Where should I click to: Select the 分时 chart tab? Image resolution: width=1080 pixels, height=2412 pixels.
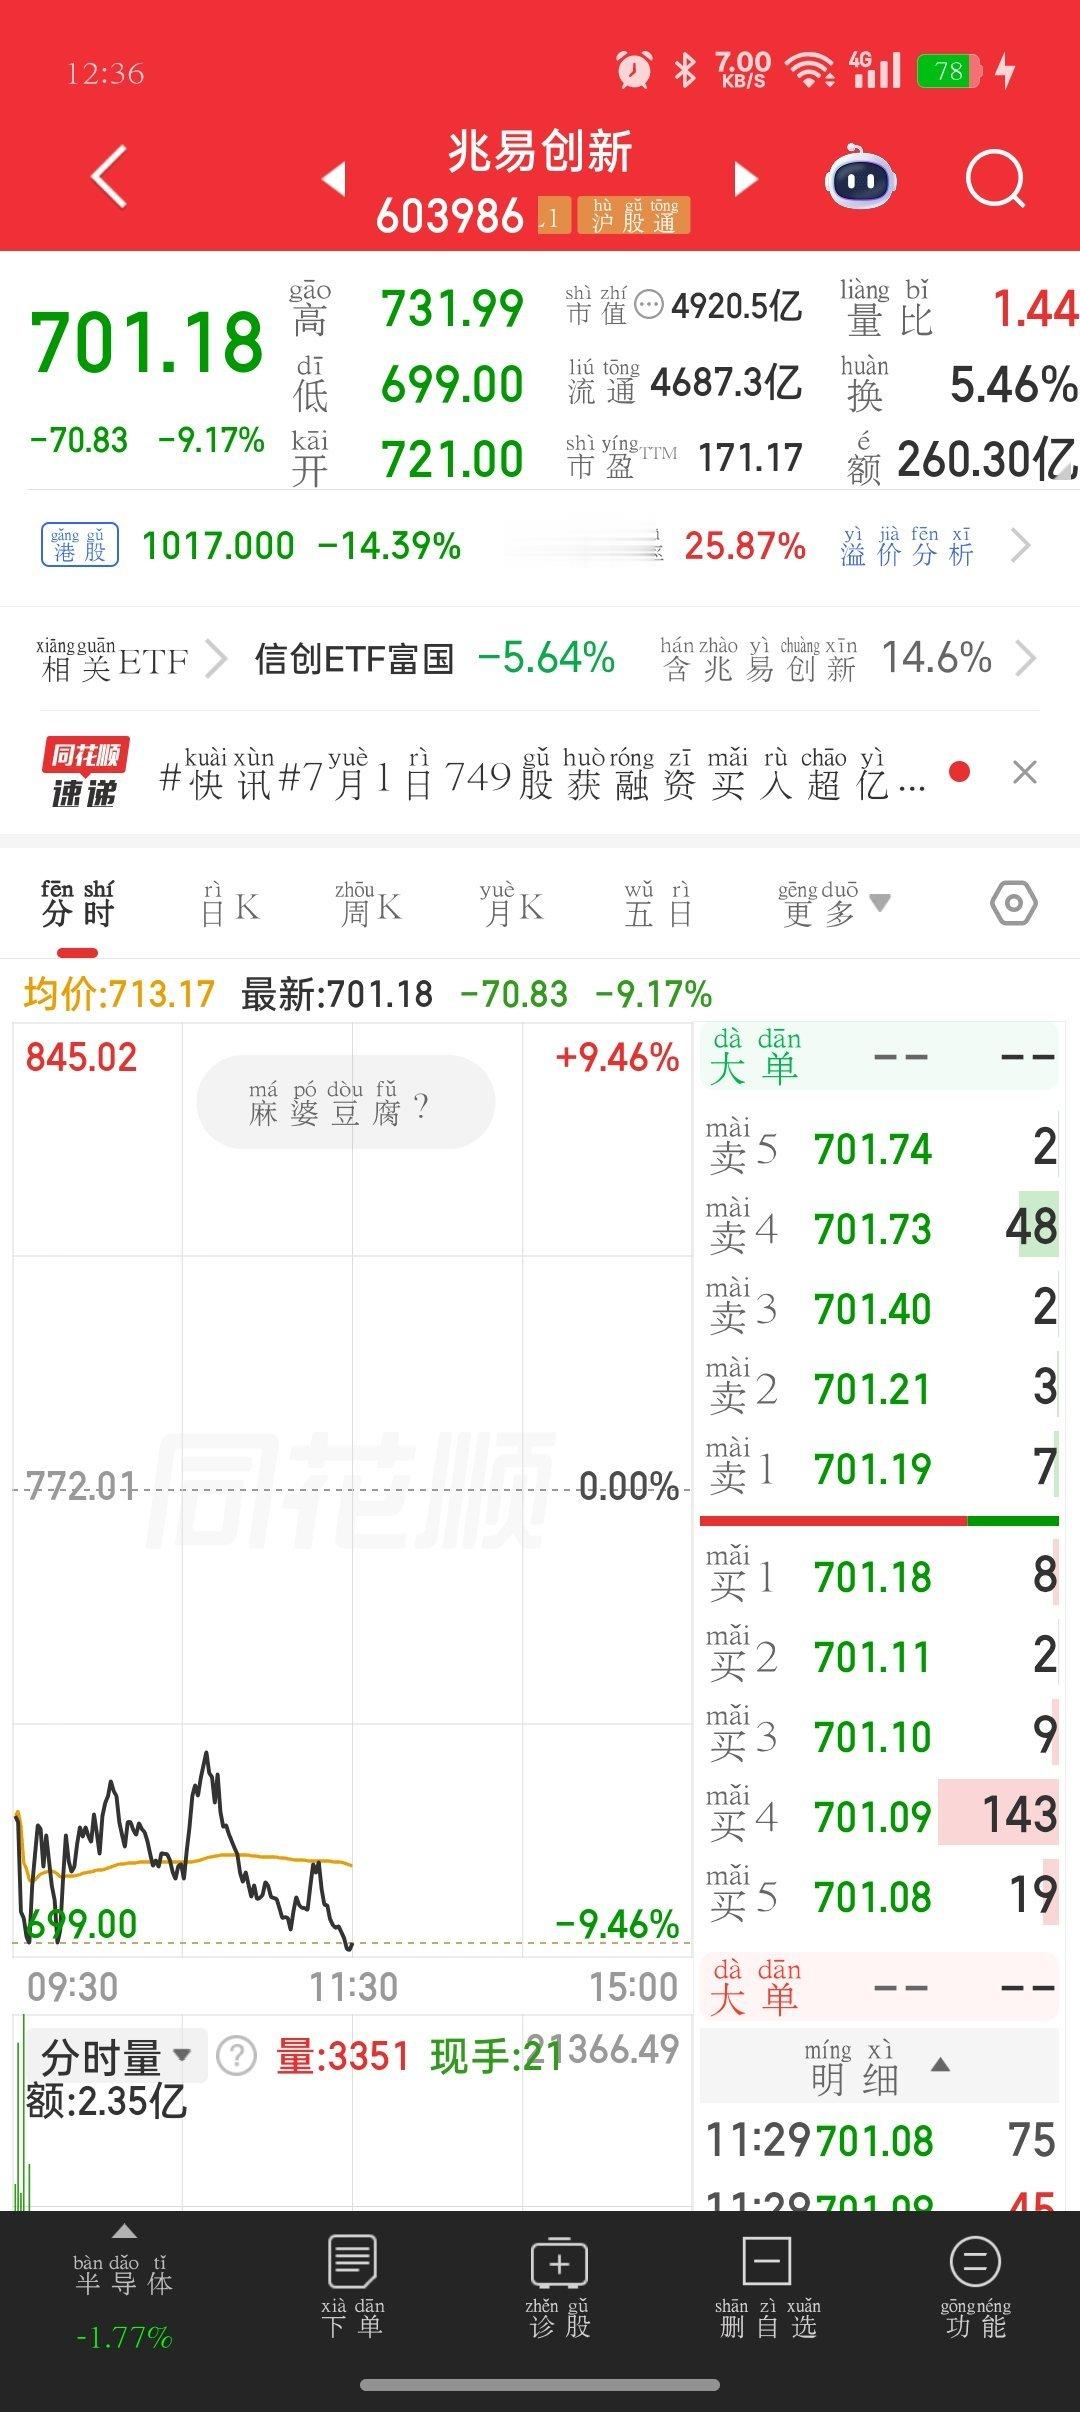pyautogui.click(x=78, y=904)
